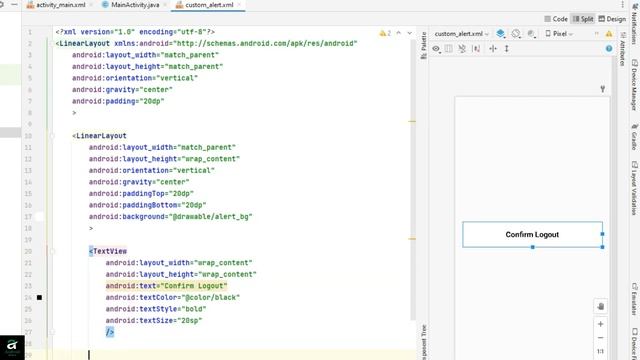
Task: Open the Layout Validation tool window
Action: [635, 188]
